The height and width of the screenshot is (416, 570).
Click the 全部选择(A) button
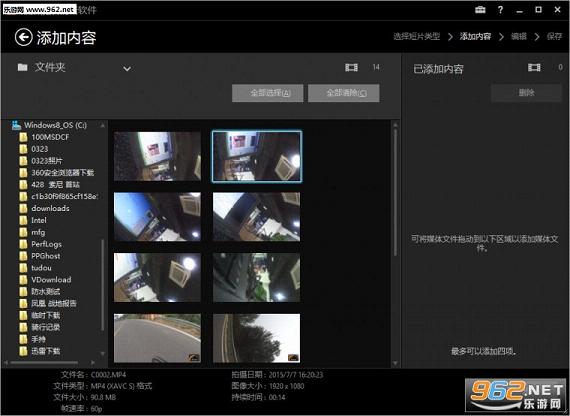click(268, 93)
